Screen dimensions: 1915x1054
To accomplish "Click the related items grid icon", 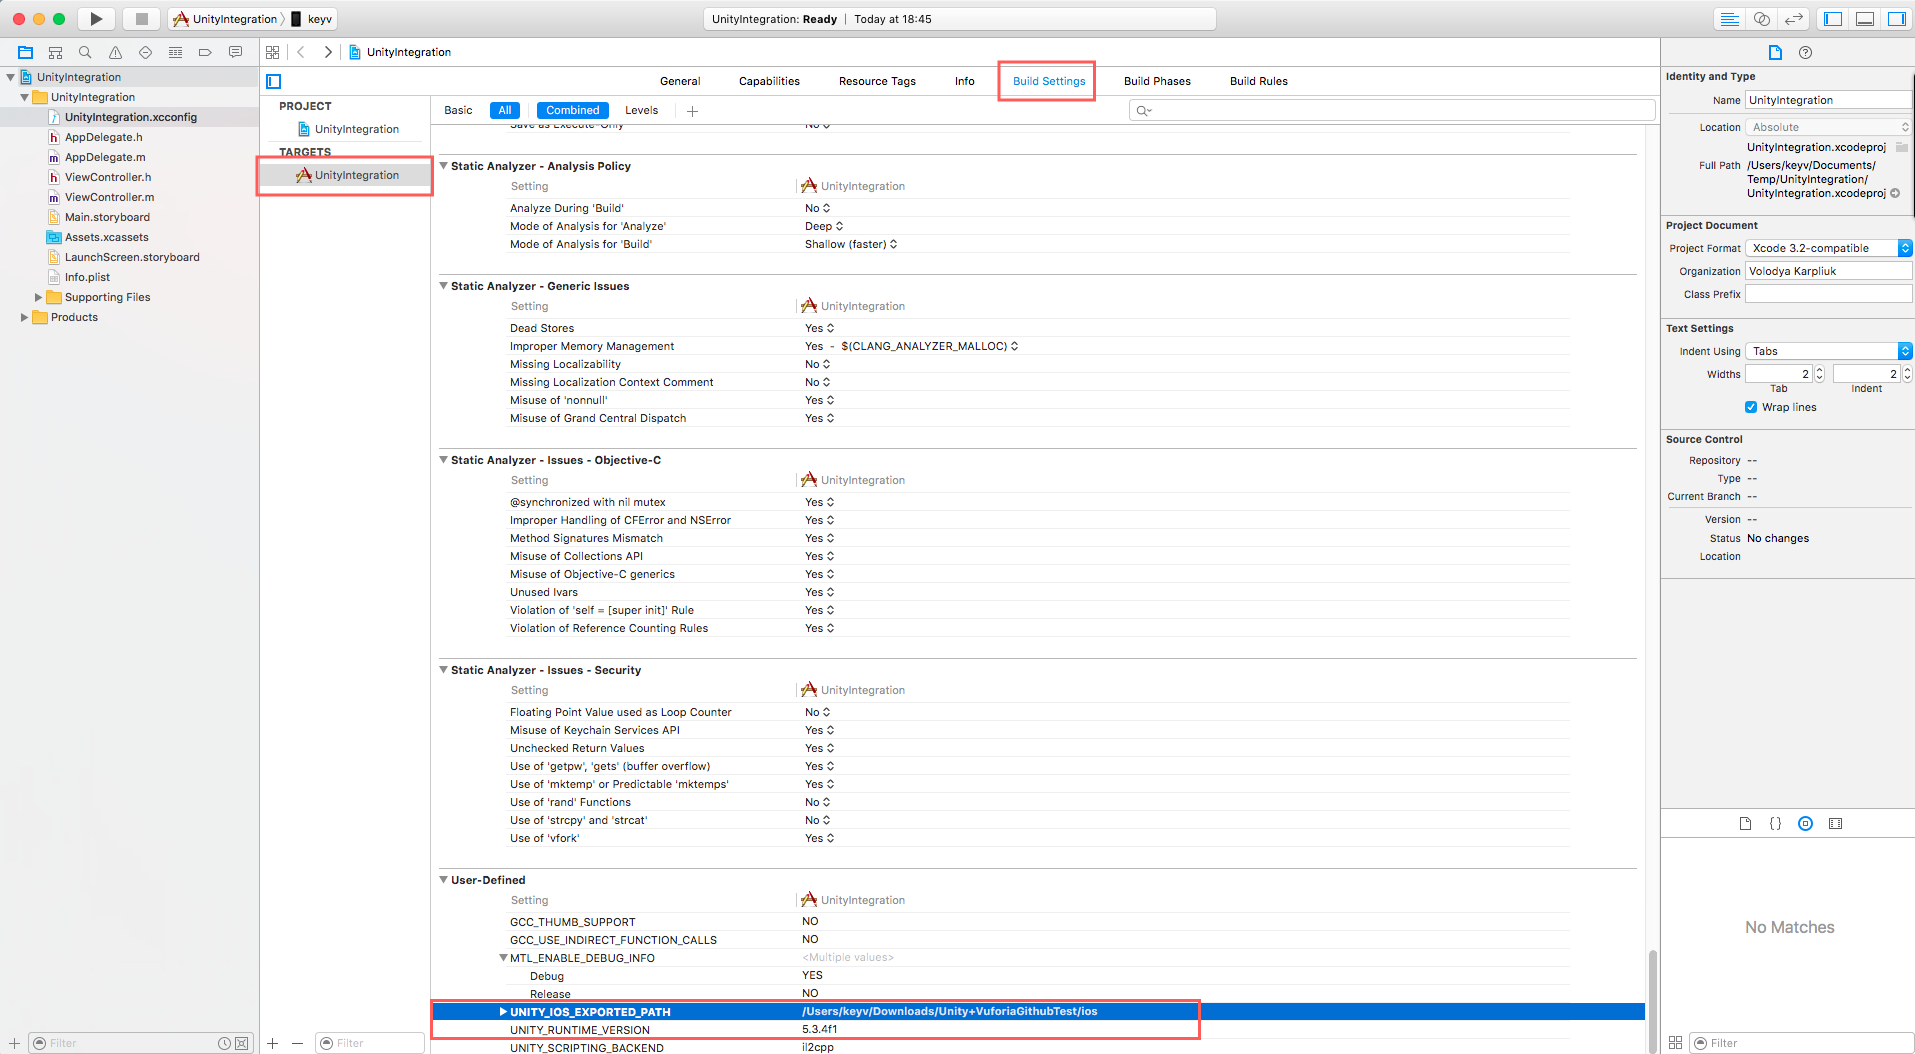I will tap(272, 52).
